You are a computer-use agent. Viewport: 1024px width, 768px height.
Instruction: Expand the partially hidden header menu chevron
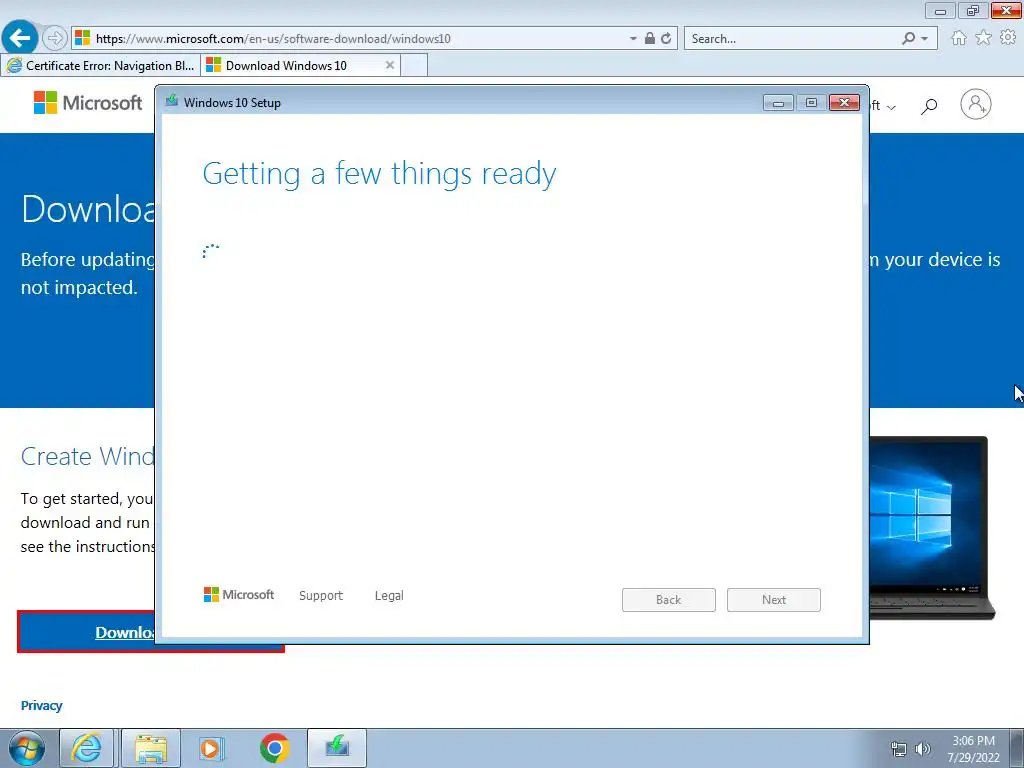click(x=891, y=106)
